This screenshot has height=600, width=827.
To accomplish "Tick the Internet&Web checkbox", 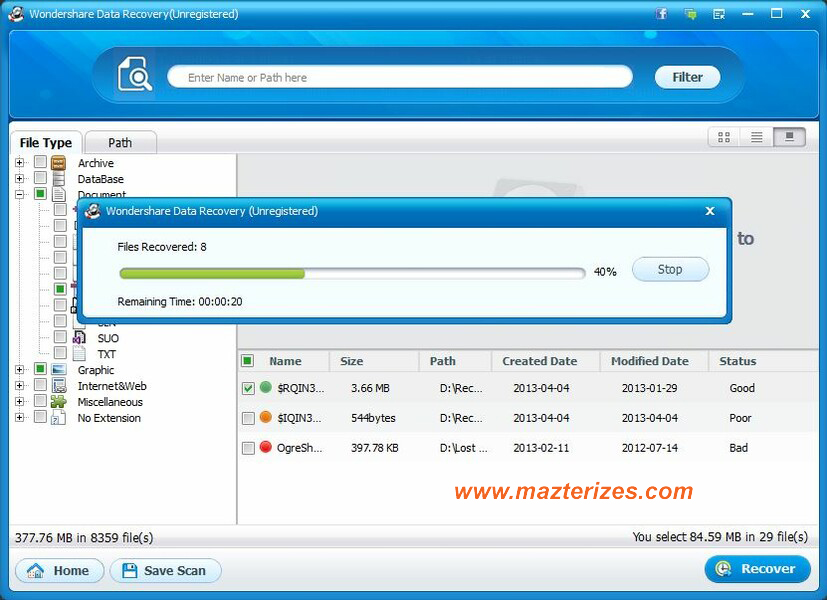I will point(40,384).
